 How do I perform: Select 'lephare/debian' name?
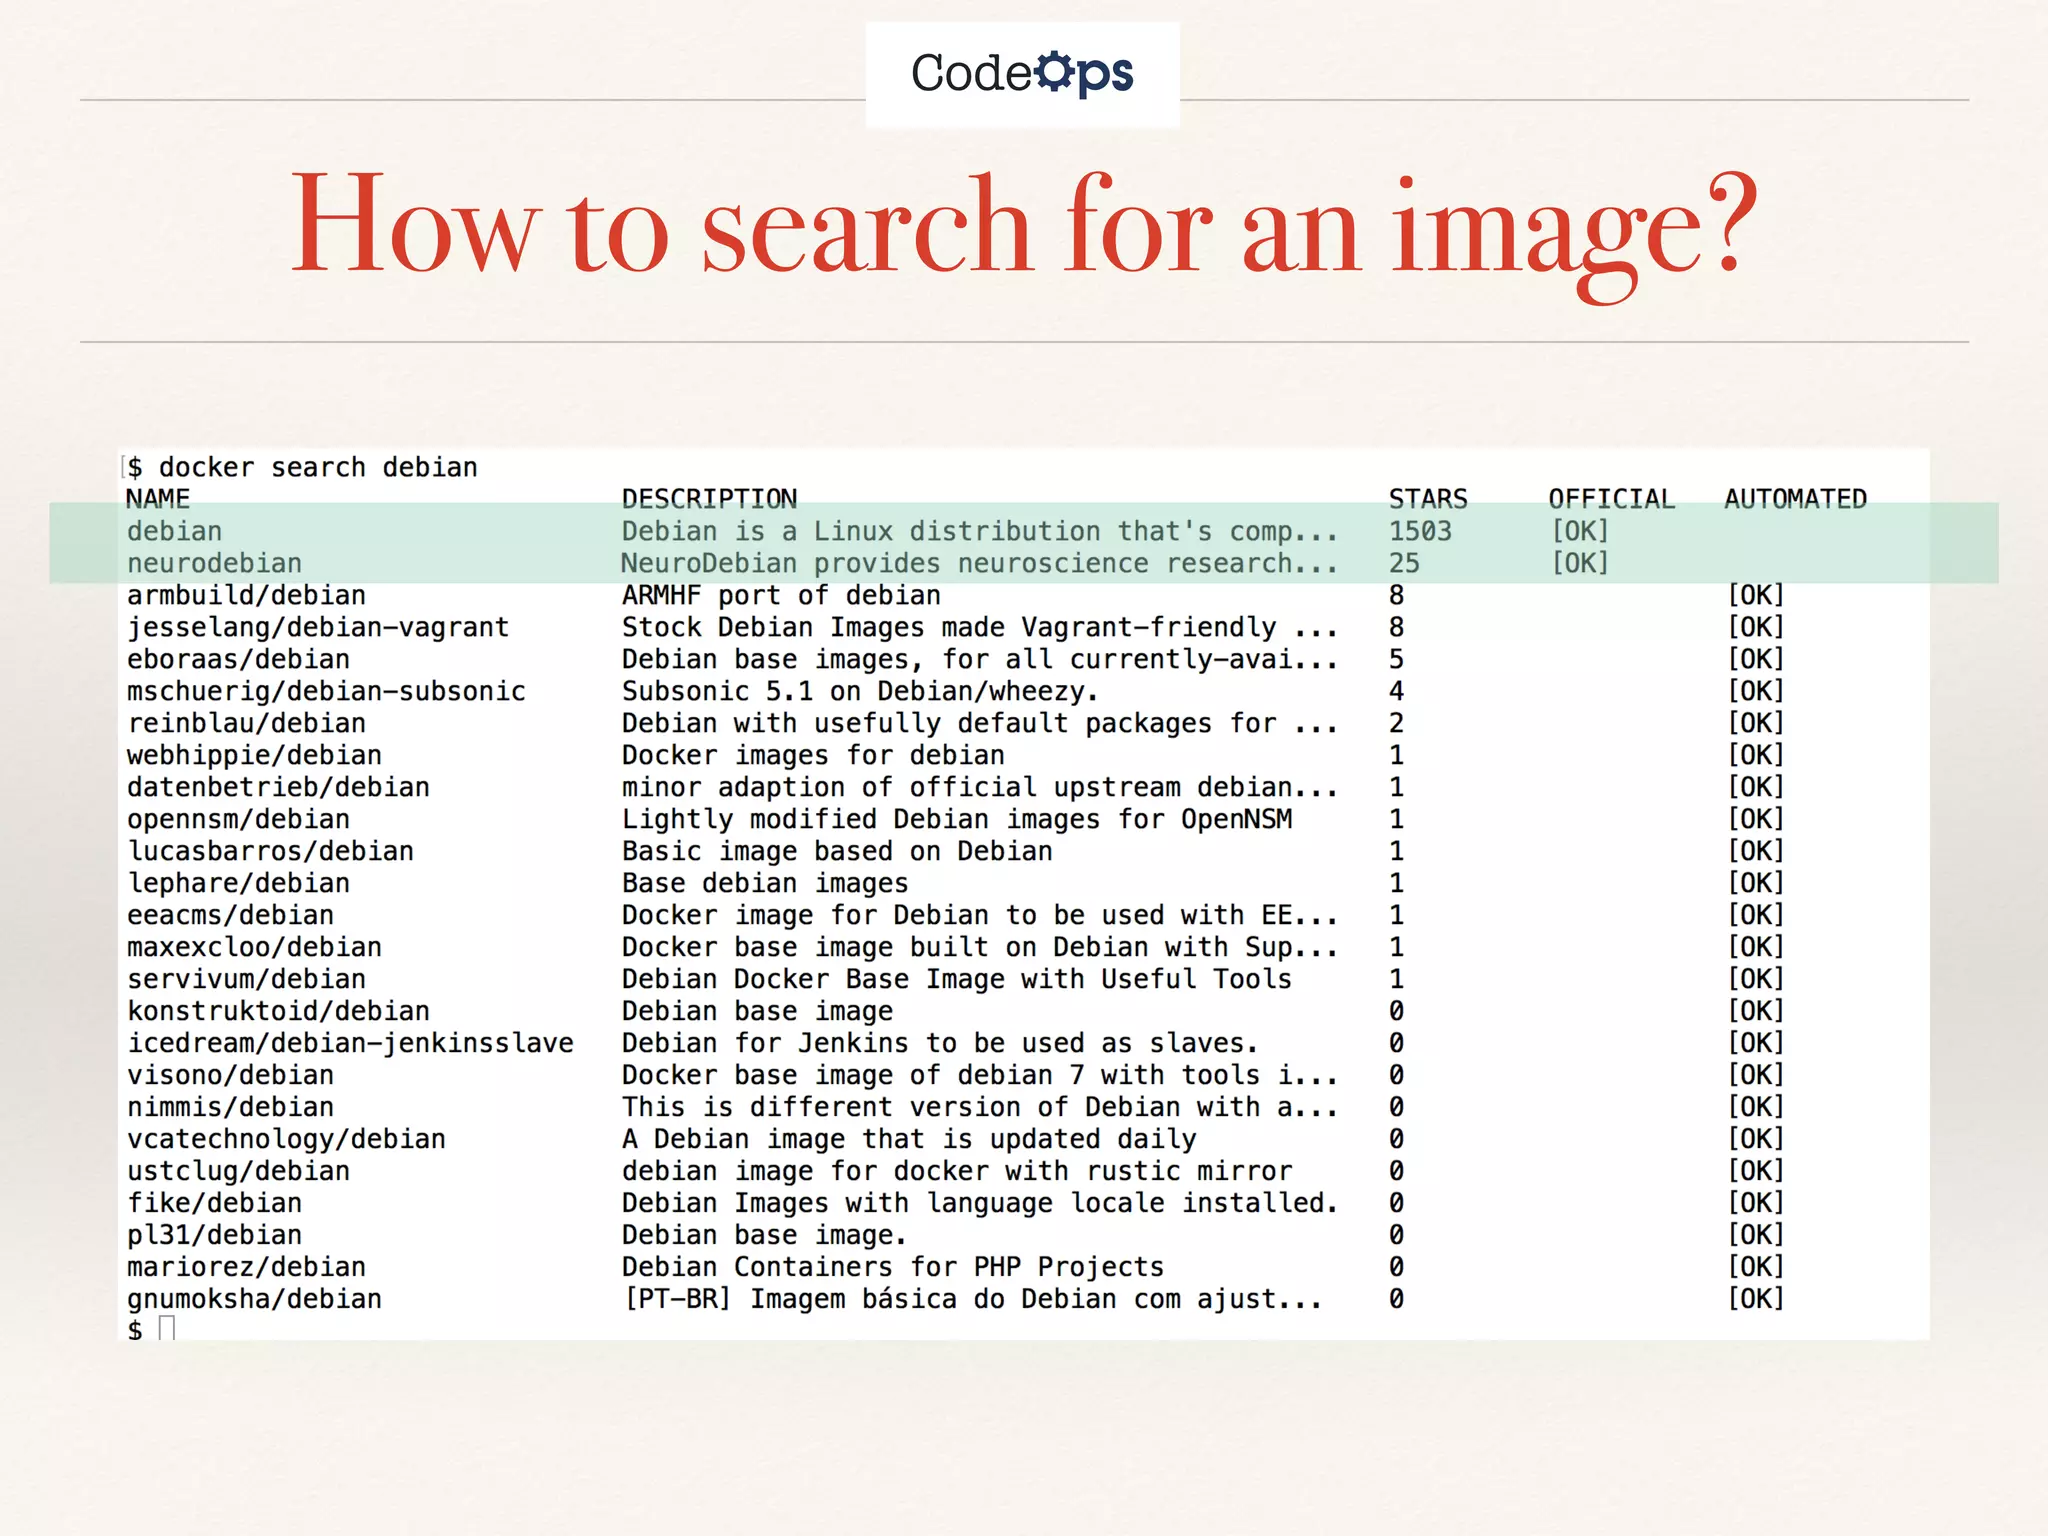pyautogui.click(x=238, y=883)
